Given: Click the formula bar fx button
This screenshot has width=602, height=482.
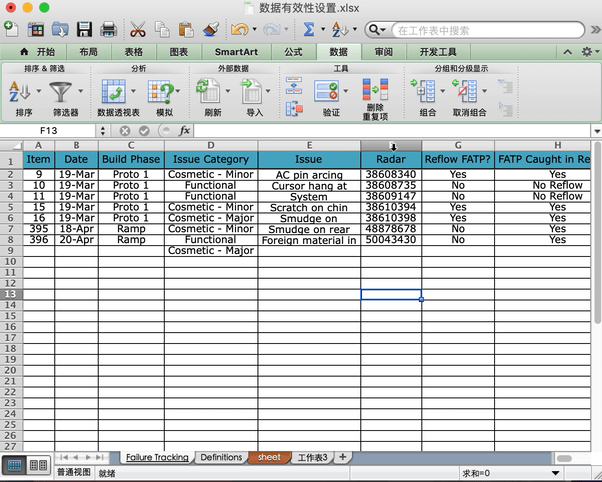Looking at the screenshot, I should point(185,130).
